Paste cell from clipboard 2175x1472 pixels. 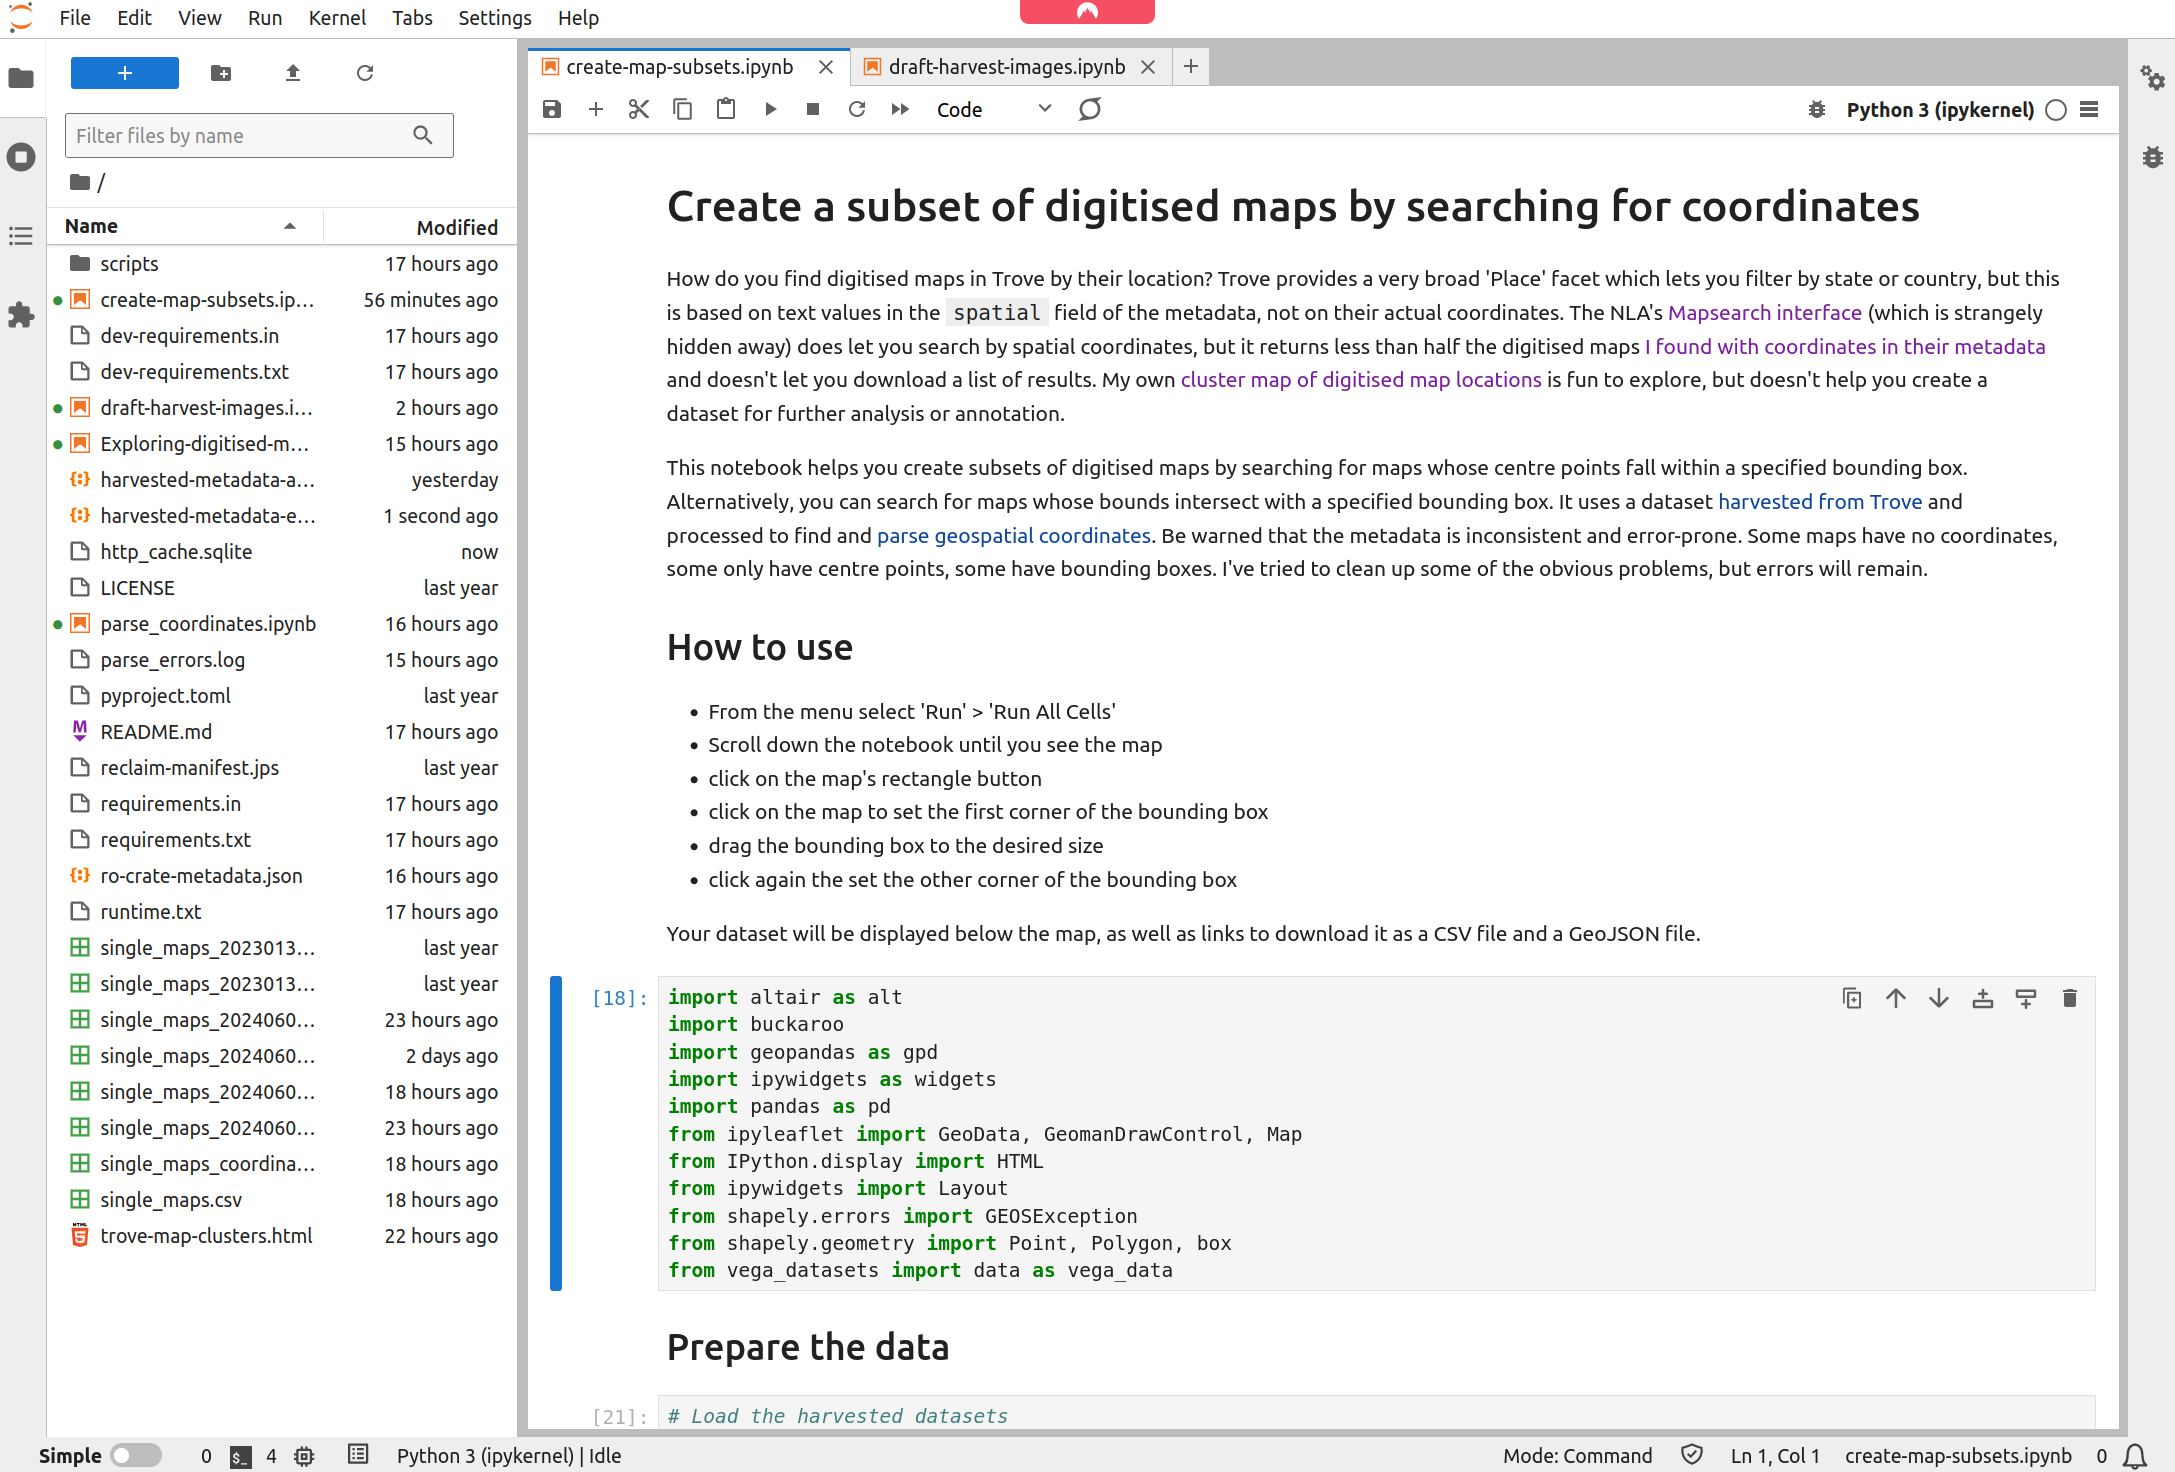[x=726, y=109]
